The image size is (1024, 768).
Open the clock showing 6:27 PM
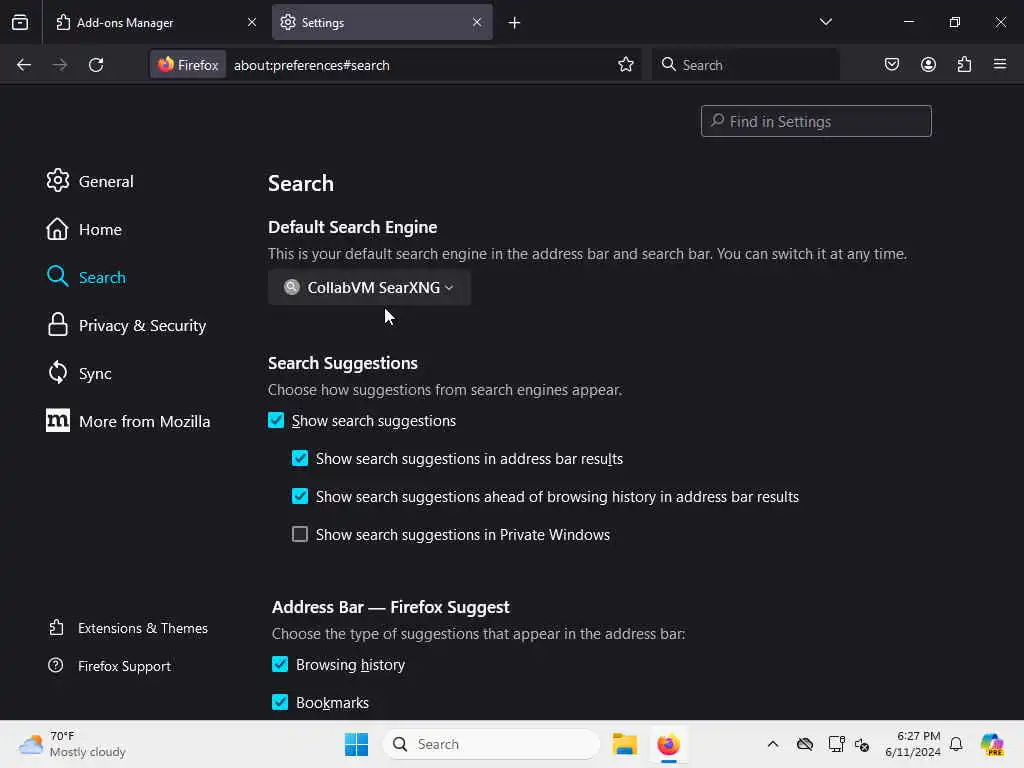[912, 744]
